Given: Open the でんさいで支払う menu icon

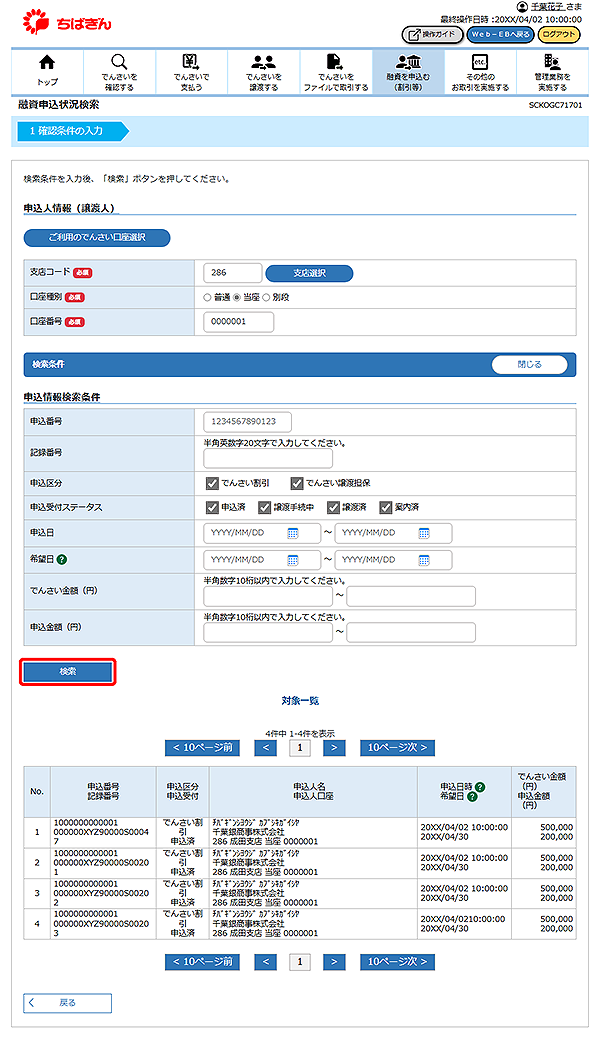Looking at the screenshot, I should tap(191, 62).
